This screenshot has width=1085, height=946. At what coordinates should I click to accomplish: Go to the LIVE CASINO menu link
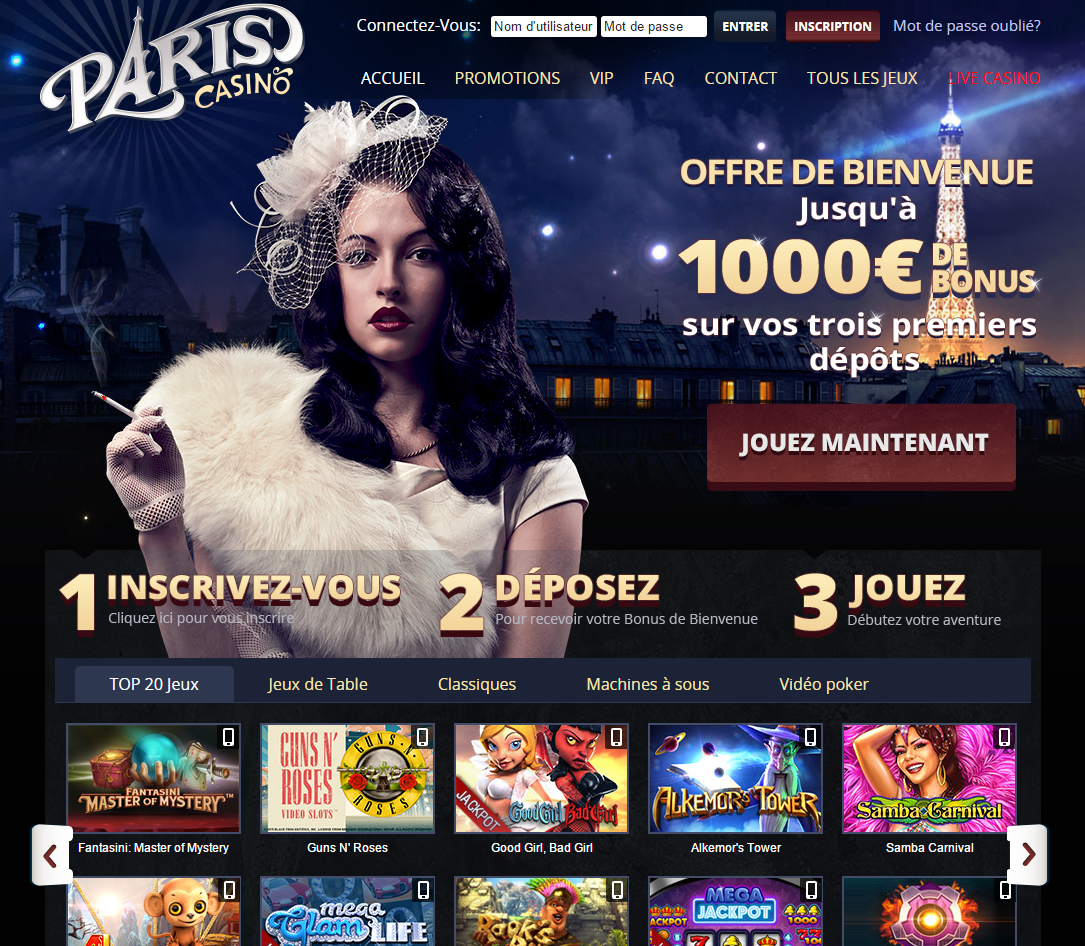click(994, 78)
